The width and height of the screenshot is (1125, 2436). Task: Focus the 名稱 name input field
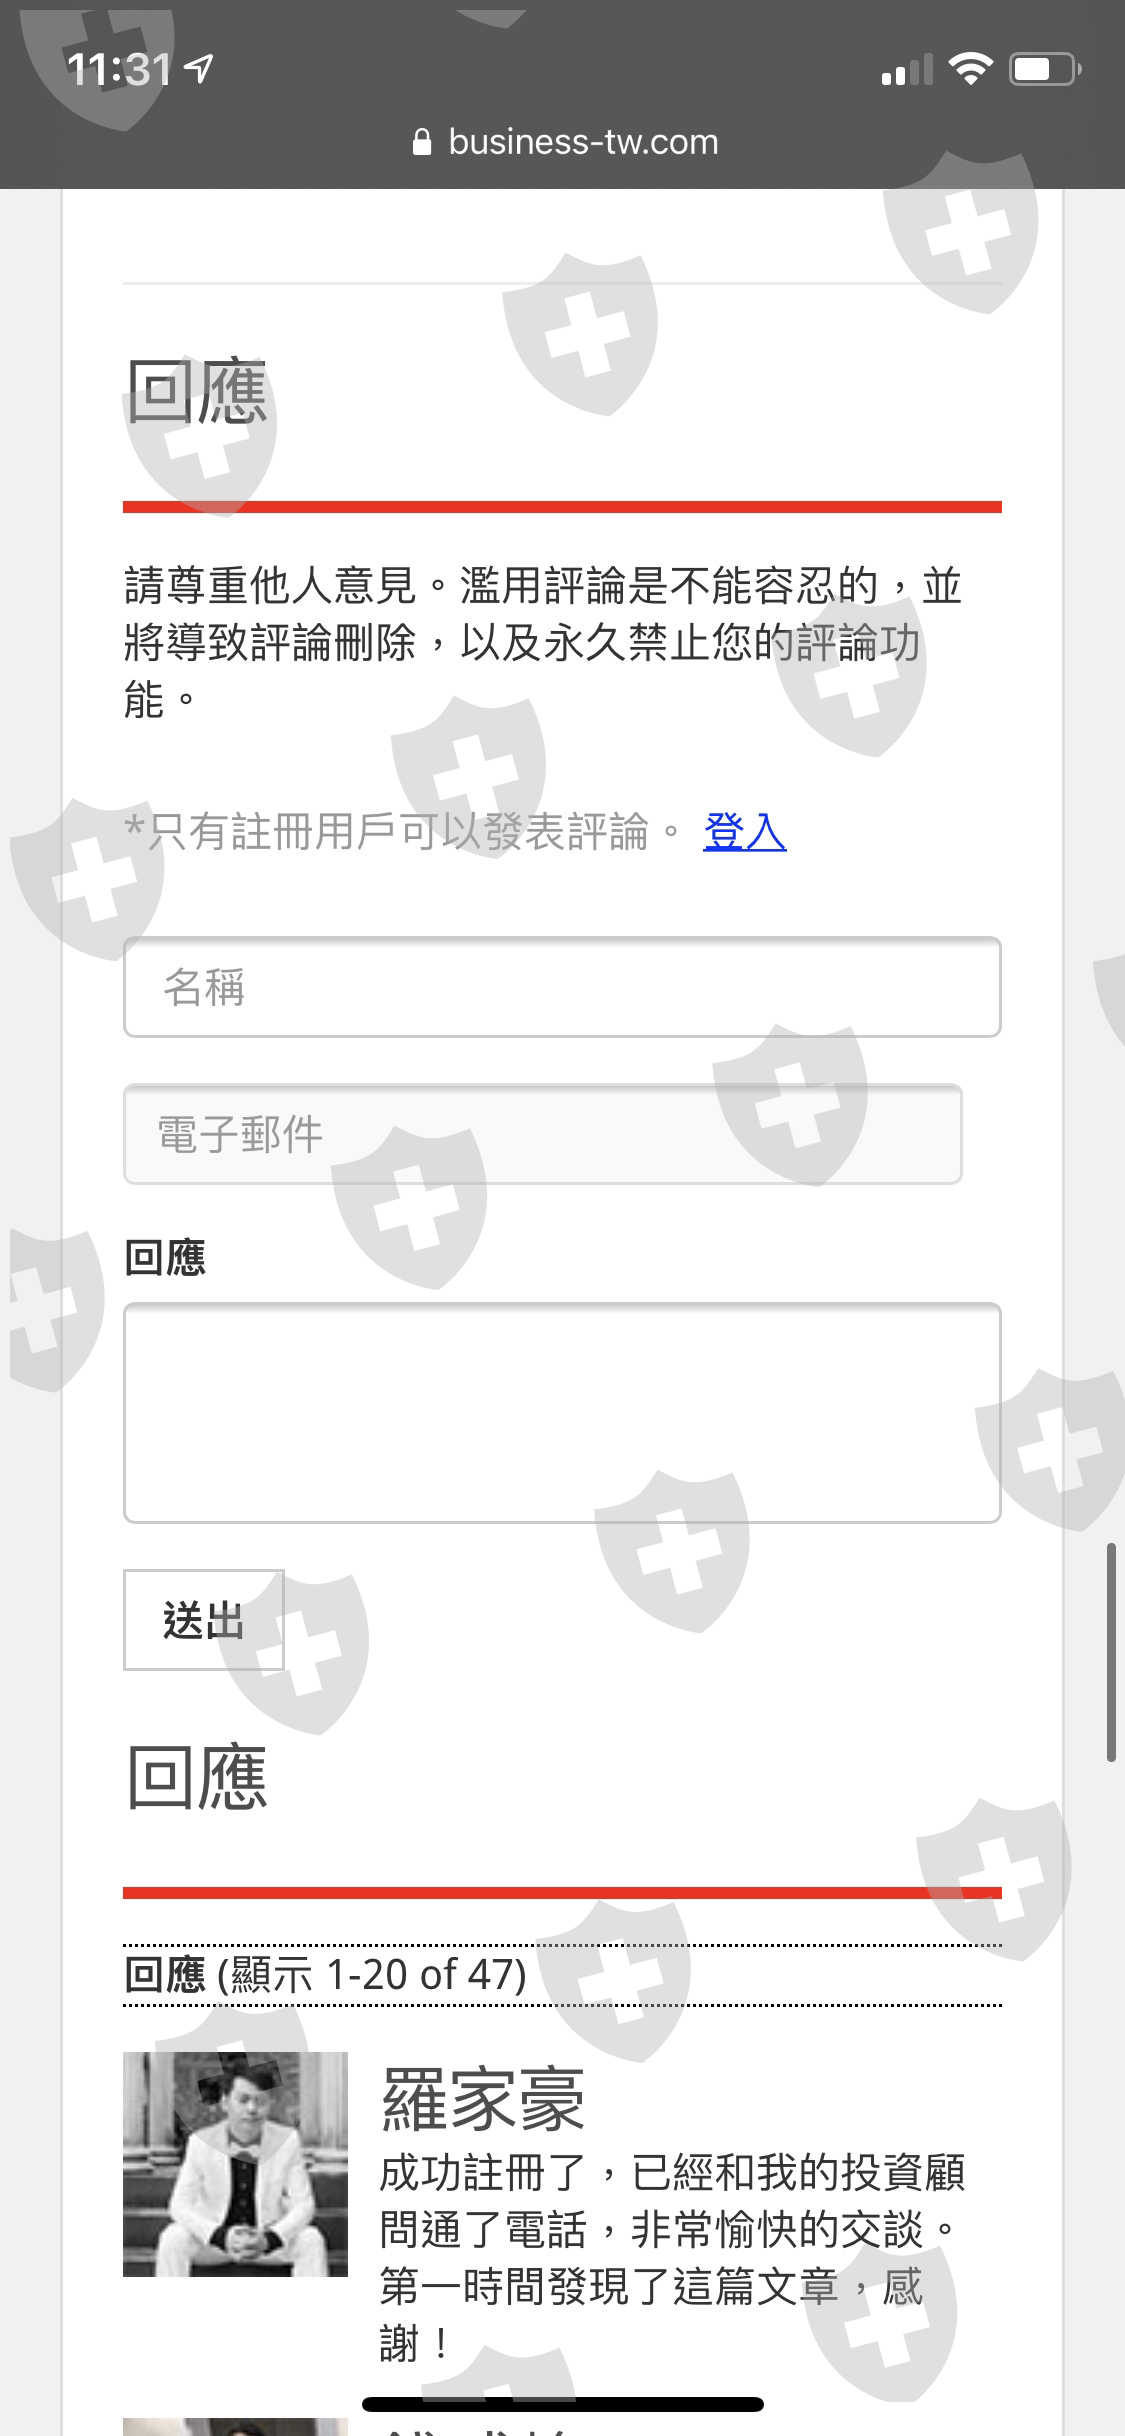point(562,987)
